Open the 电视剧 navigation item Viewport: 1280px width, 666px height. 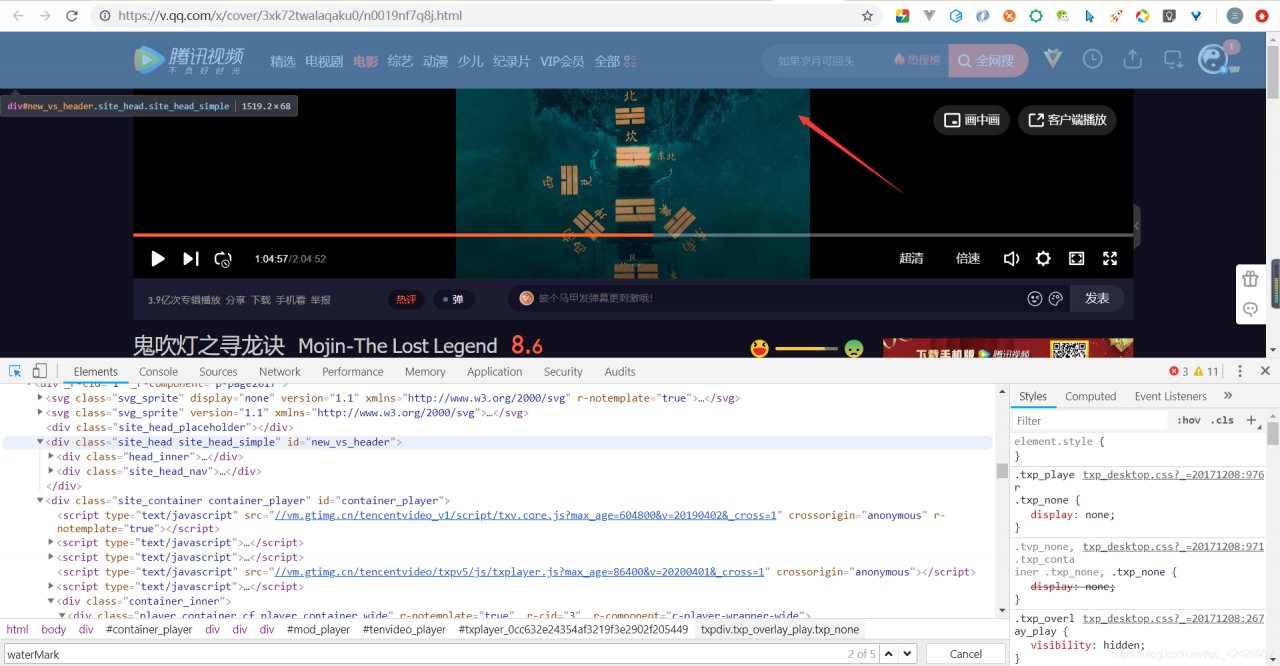click(x=324, y=61)
